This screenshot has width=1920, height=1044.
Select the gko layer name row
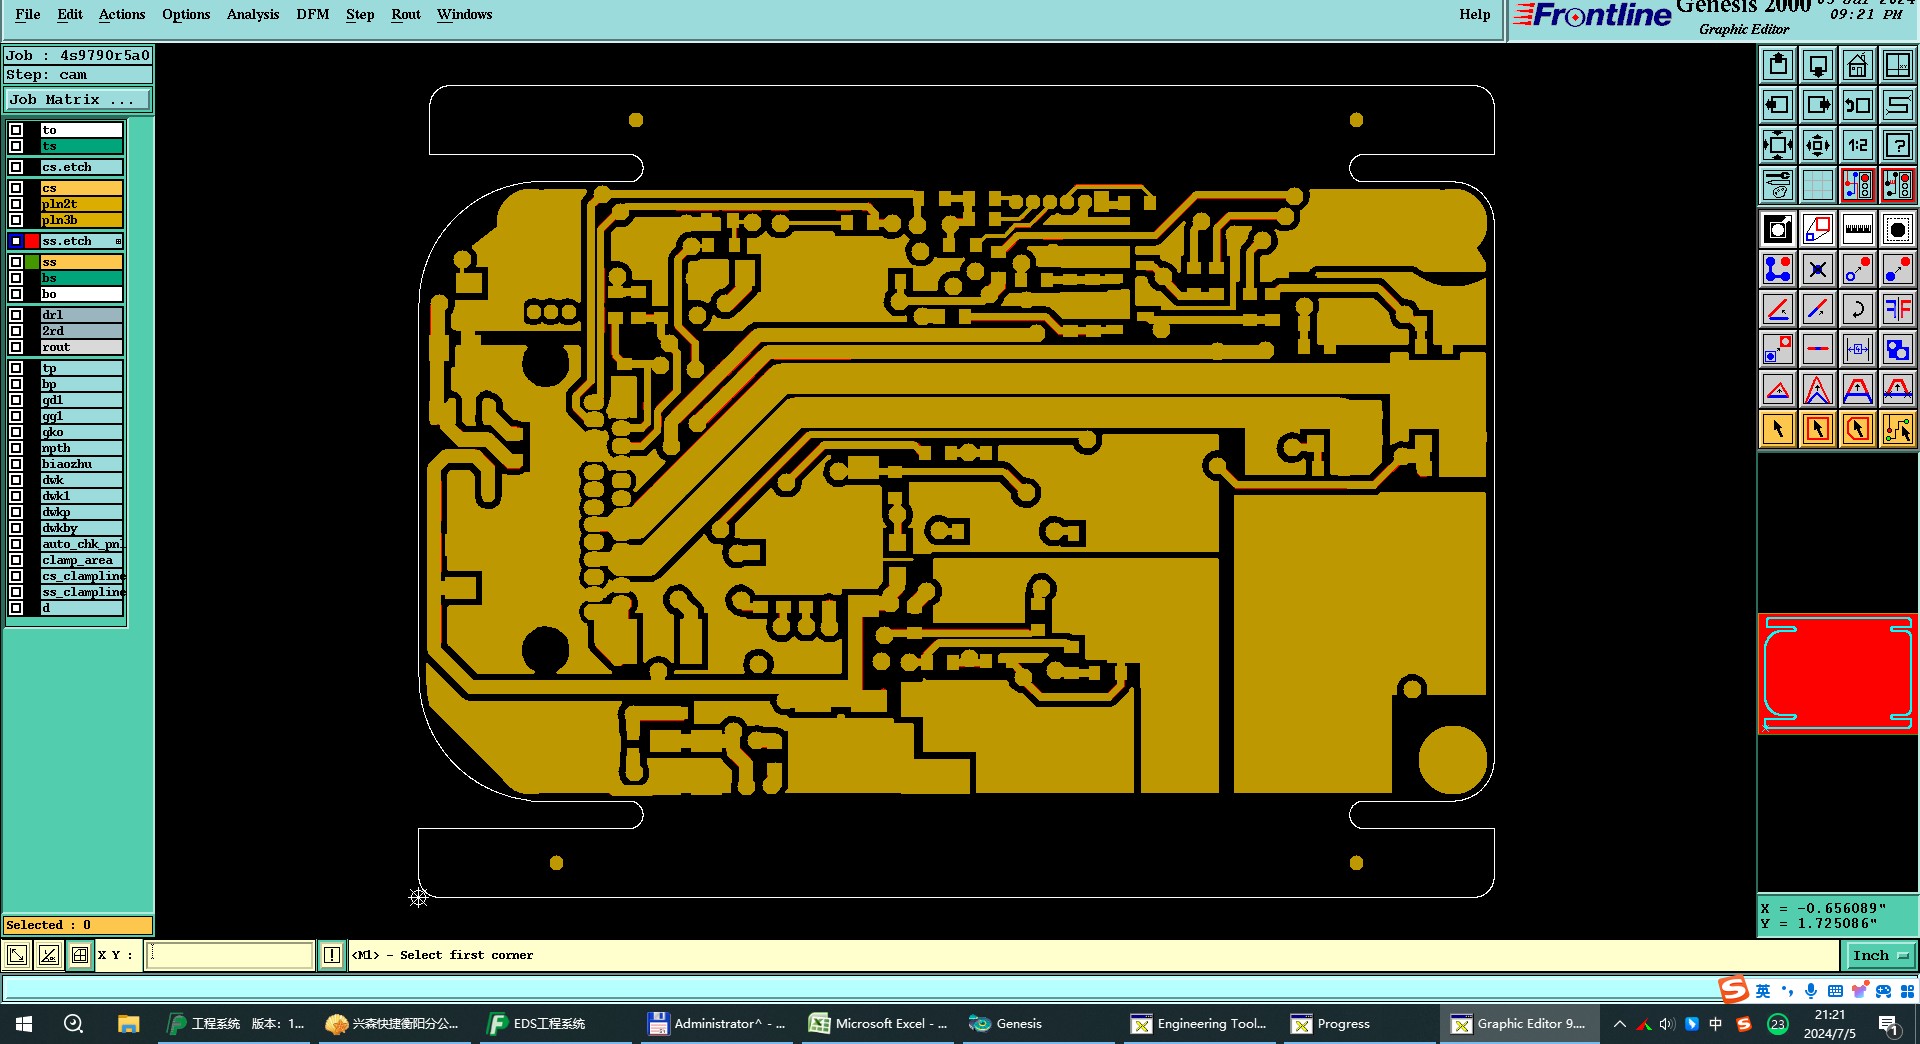(81, 432)
